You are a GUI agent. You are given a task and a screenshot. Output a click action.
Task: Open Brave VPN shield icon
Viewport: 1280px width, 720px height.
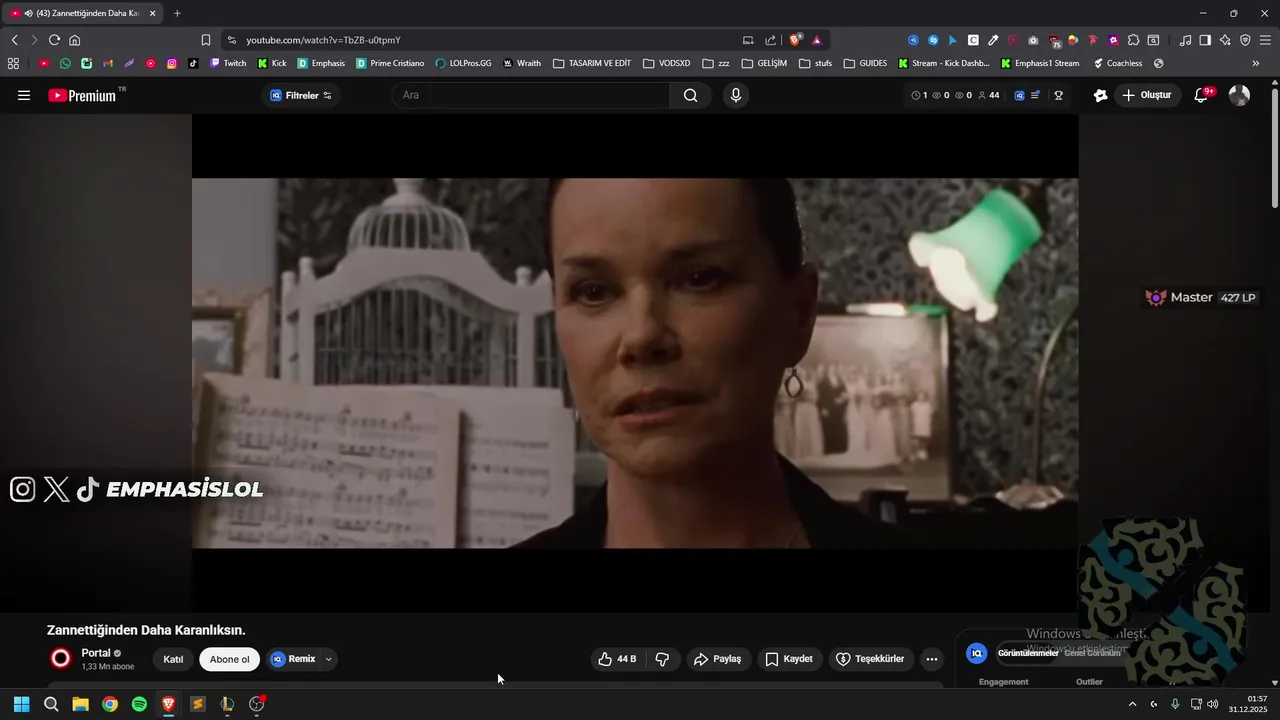click(1245, 40)
